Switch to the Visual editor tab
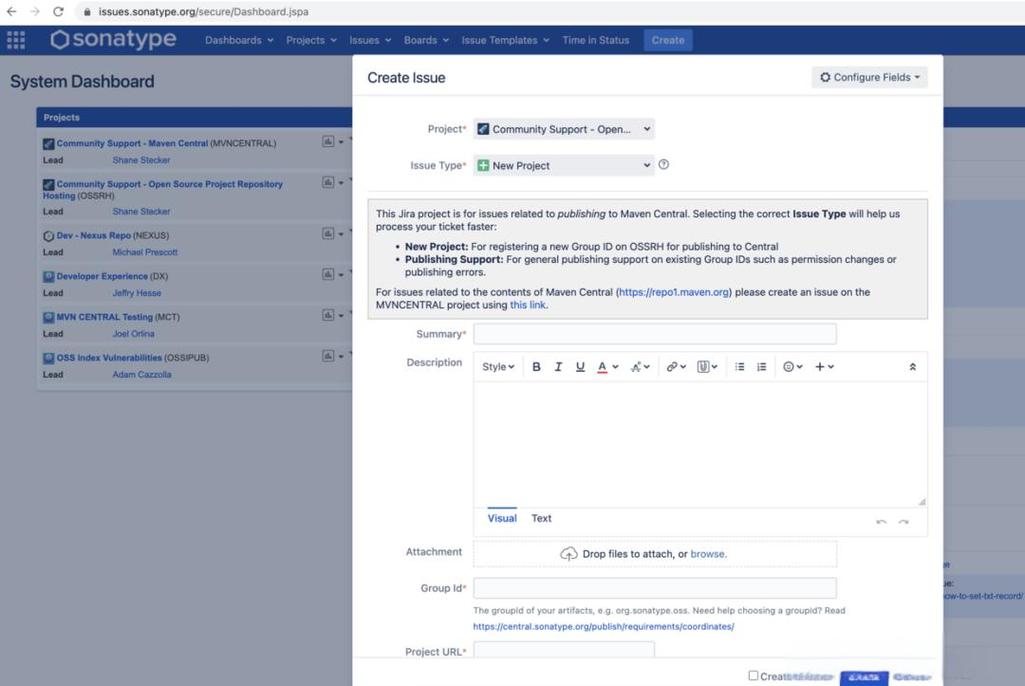This screenshot has height=686, width=1025. click(x=502, y=518)
